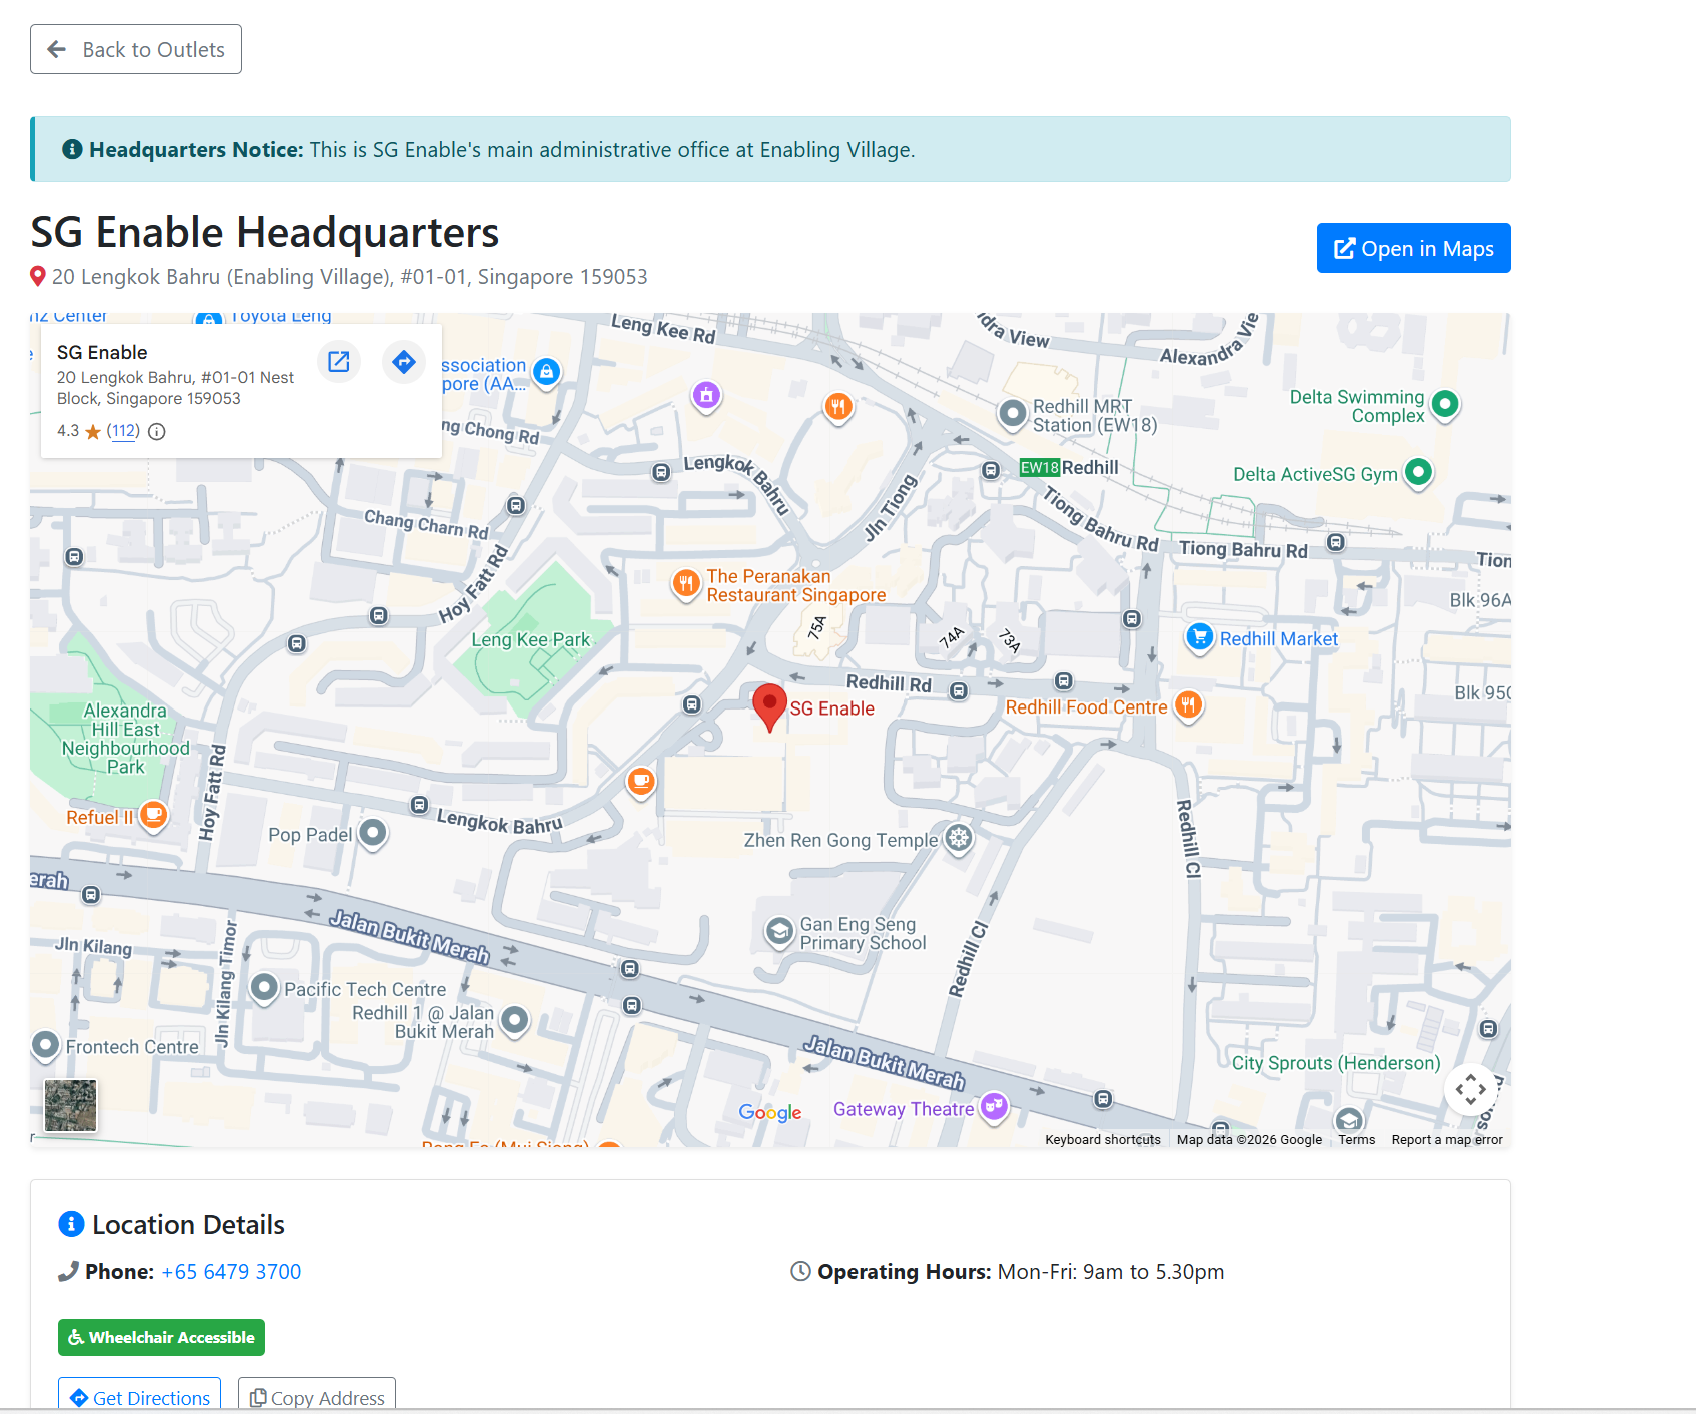
Task: Select Gan Eng Seng Primary School marker
Action: (x=779, y=932)
